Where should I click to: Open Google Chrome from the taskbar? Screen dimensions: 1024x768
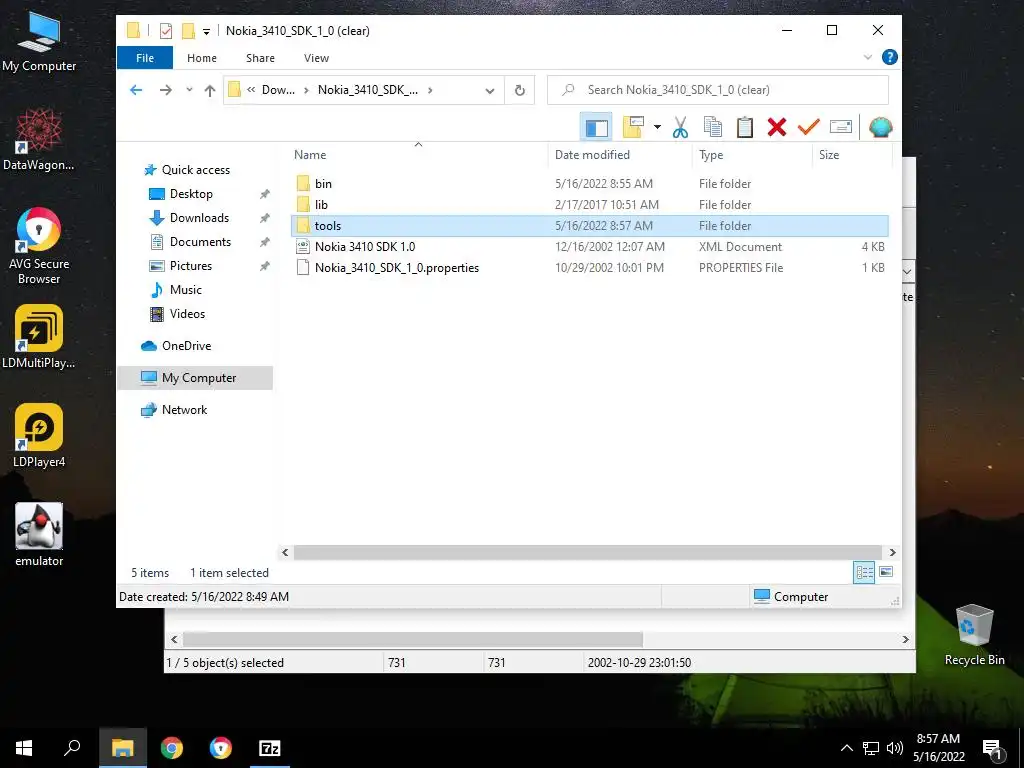coord(172,748)
